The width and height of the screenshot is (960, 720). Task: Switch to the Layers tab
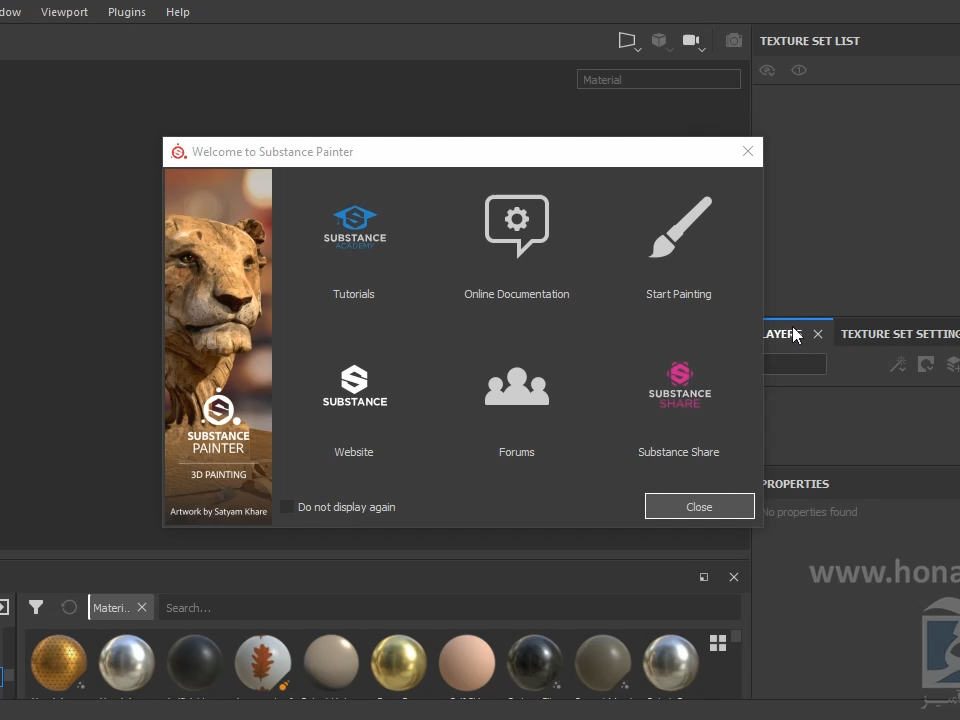click(x=782, y=334)
